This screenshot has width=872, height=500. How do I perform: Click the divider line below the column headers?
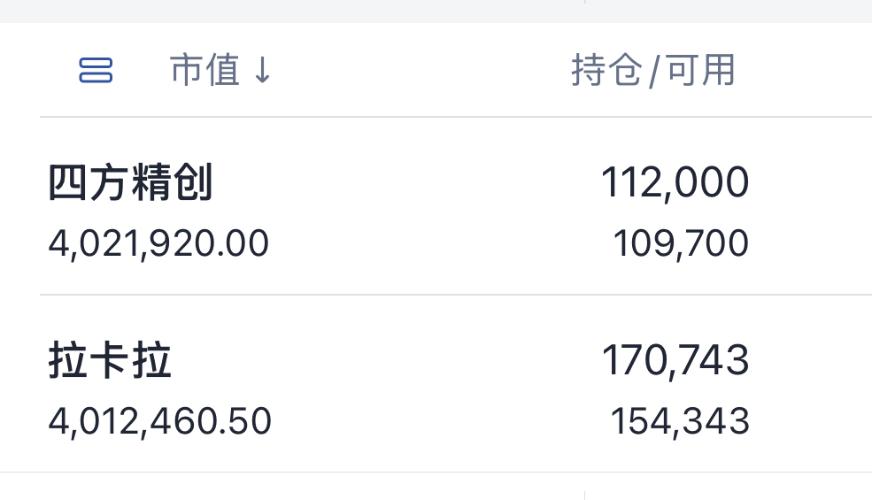[450, 117]
